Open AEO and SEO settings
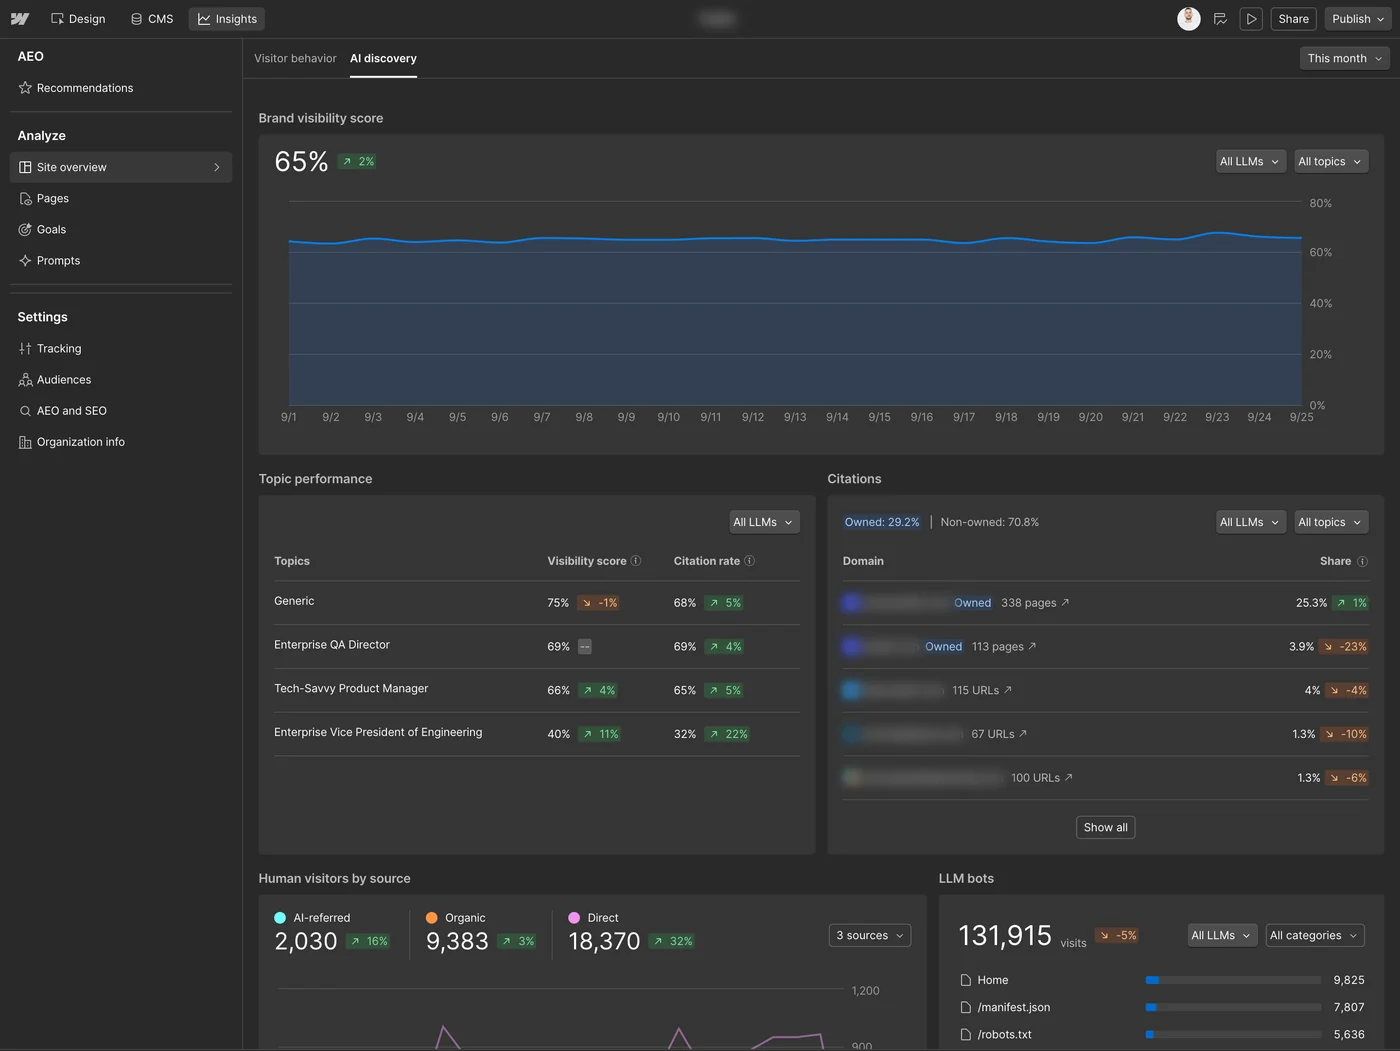This screenshot has height=1051, width=1400. tap(121, 410)
